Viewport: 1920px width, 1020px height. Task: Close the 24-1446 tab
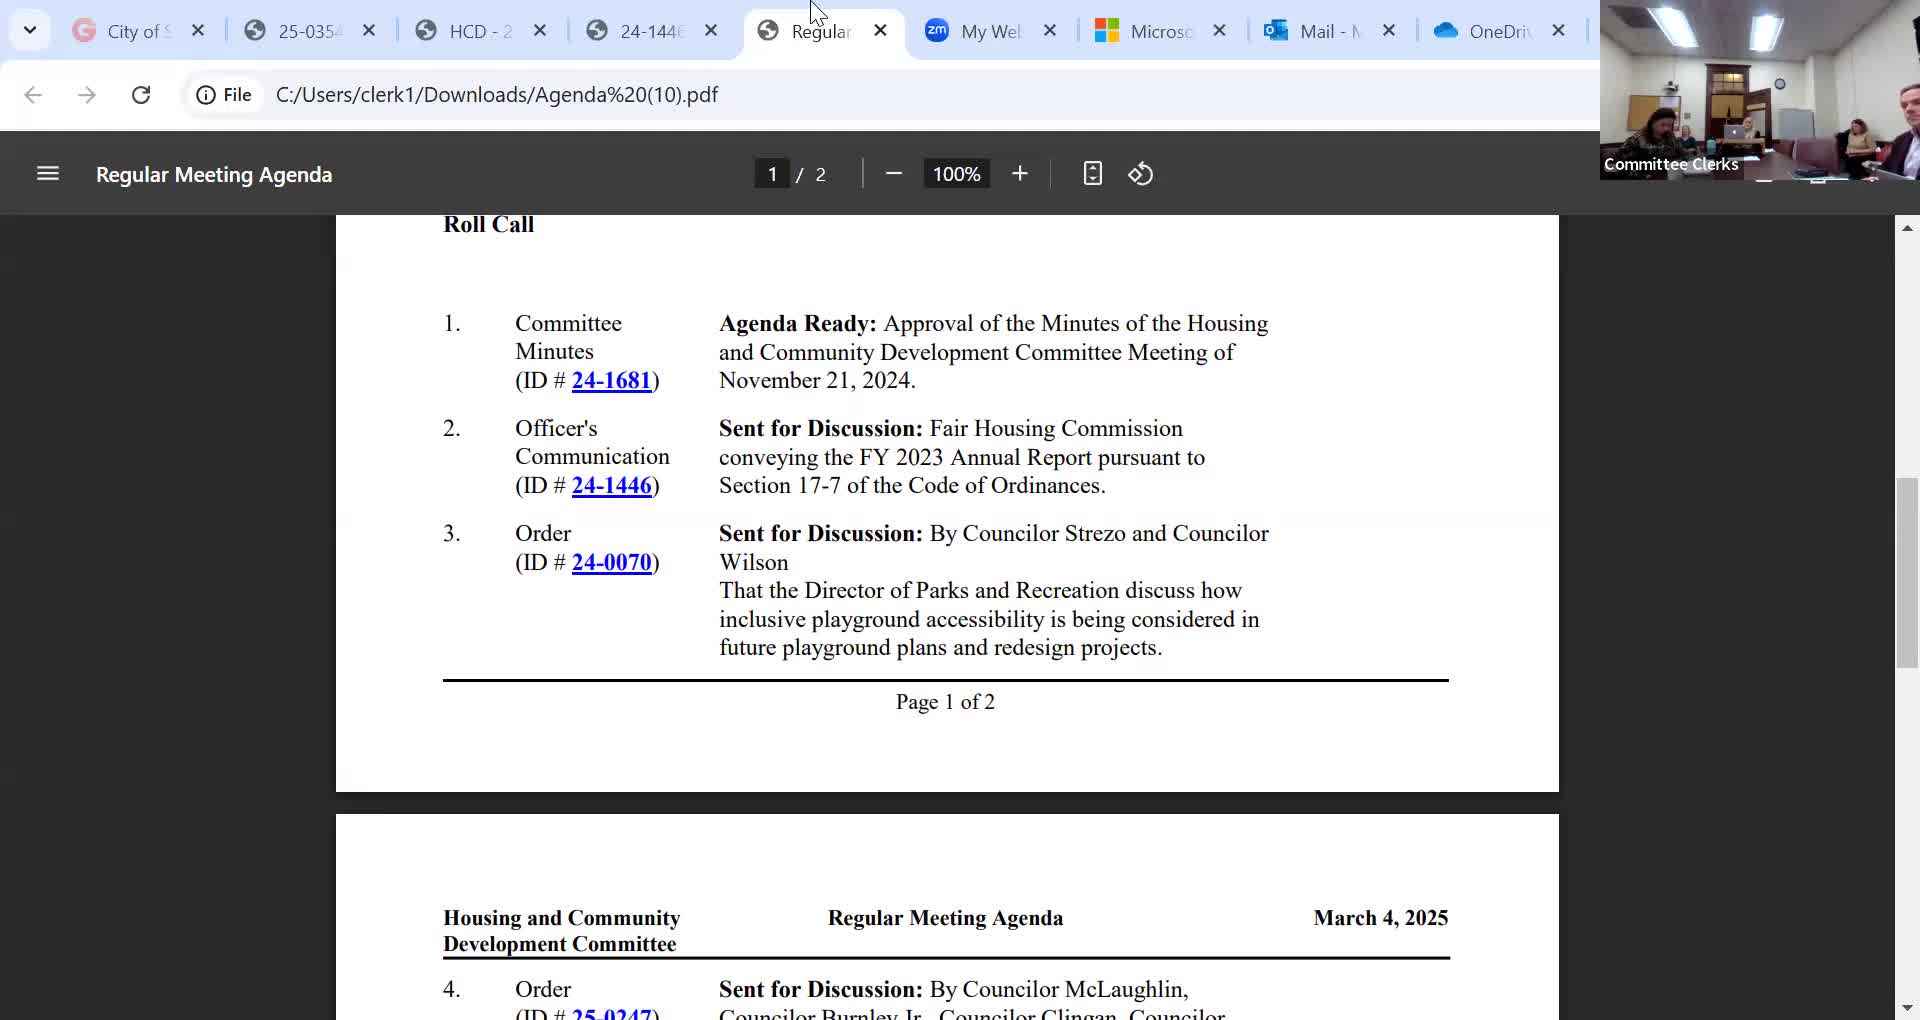711,31
